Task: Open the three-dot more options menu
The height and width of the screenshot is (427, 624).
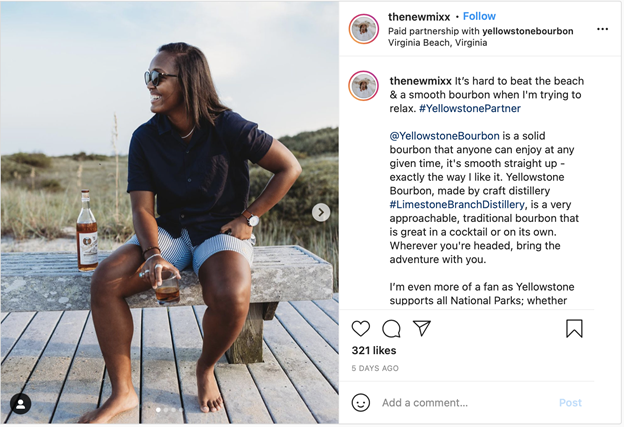Action: pyautogui.click(x=602, y=29)
